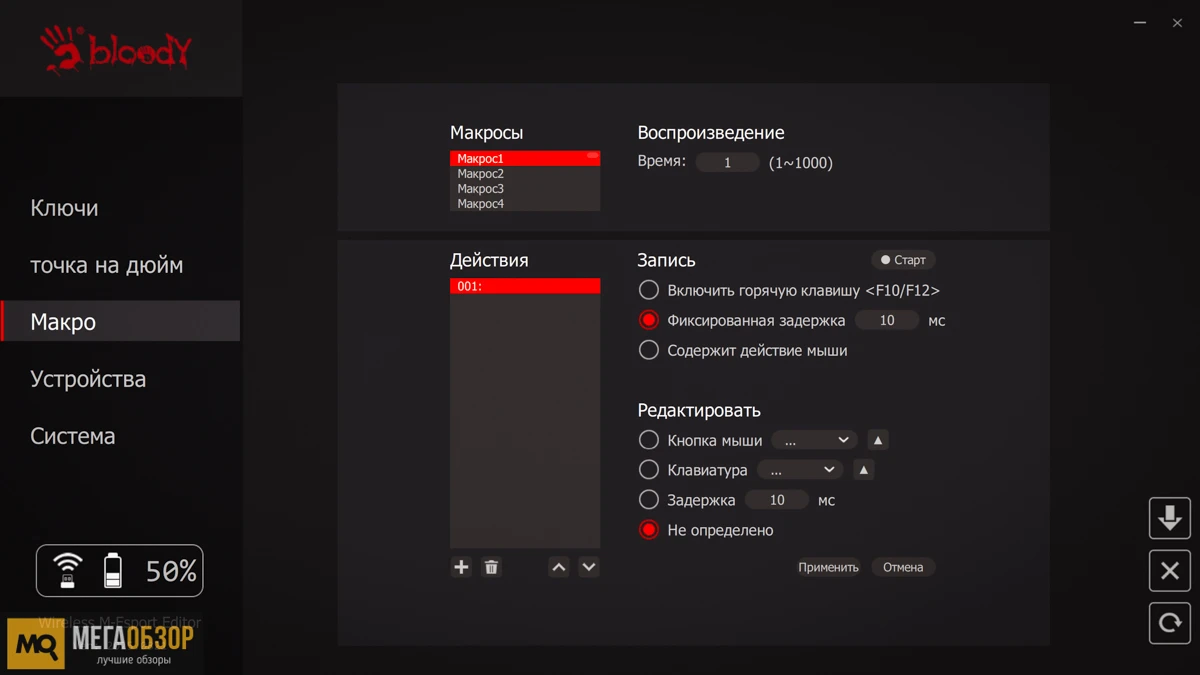Start recording with the Старт button
Viewport: 1200px width, 675px height.
coord(902,259)
